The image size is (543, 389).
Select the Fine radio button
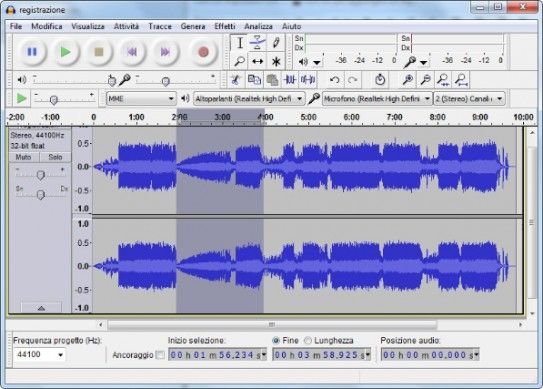pyautogui.click(x=276, y=341)
